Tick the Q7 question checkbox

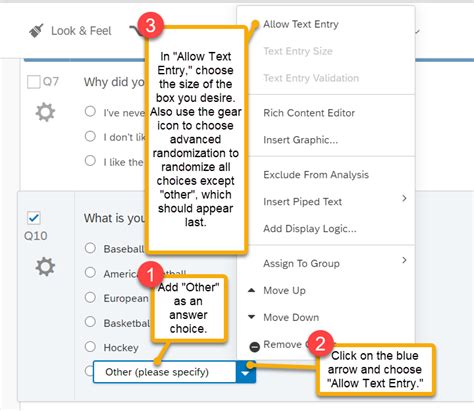(33, 82)
